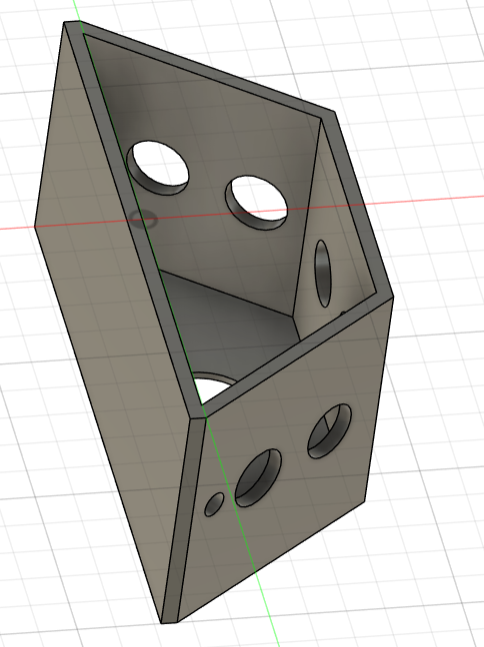Select the smallest hole on the front face
The height and width of the screenshot is (647, 484).
point(214,504)
